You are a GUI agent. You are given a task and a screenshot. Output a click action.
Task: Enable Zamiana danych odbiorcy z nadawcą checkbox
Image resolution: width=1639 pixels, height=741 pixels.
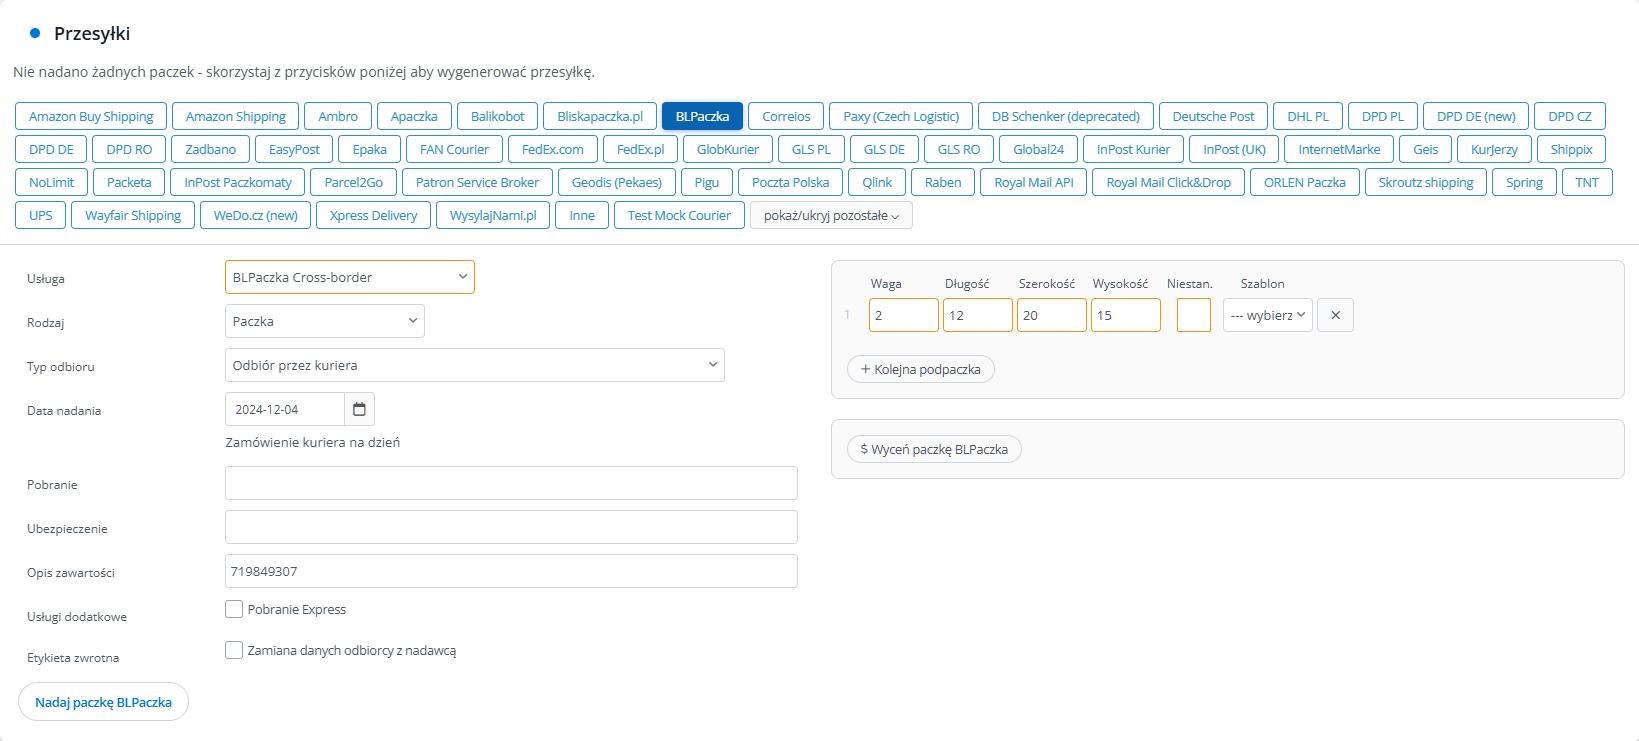coord(234,650)
